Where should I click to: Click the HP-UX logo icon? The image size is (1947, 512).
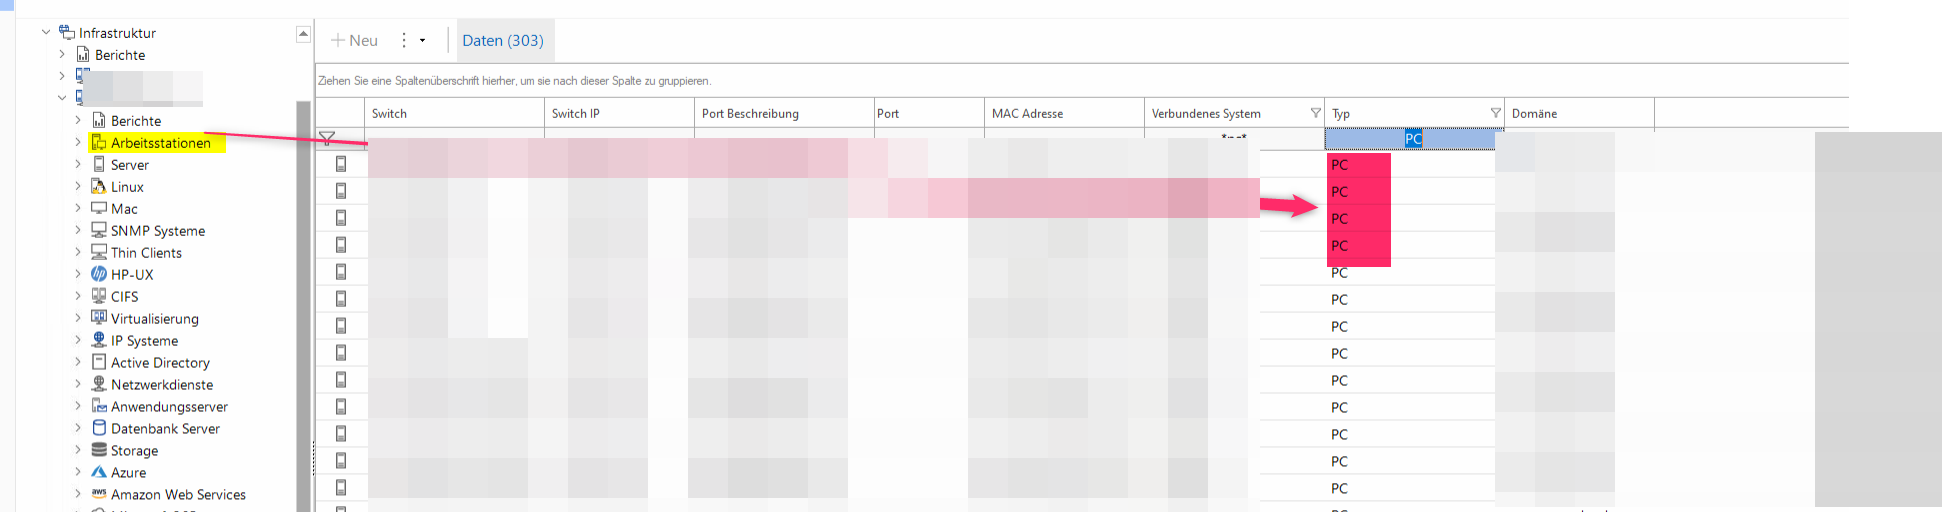[98, 275]
